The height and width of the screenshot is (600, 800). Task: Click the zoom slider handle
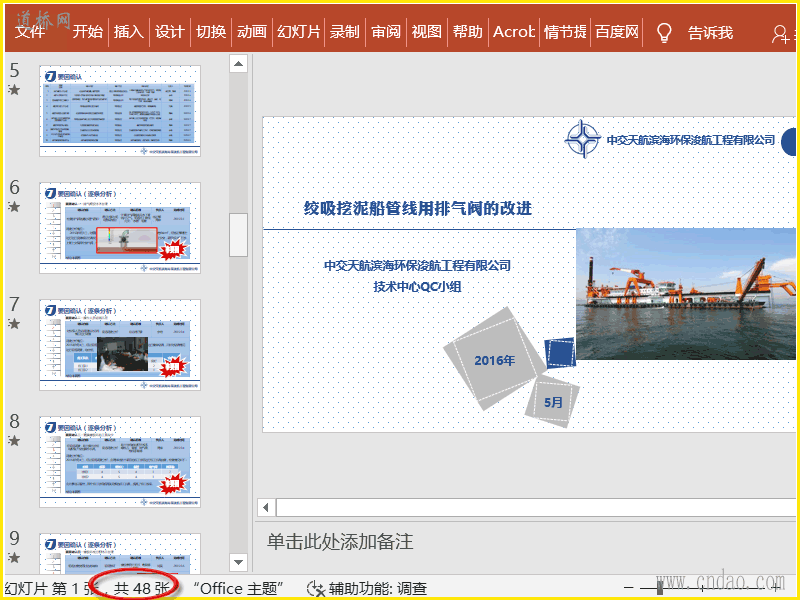coord(660,588)
